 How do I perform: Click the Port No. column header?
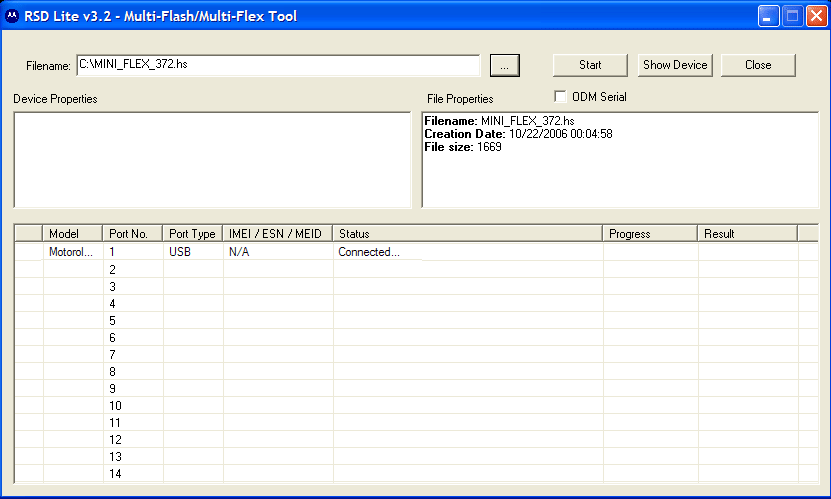(132, 234)
